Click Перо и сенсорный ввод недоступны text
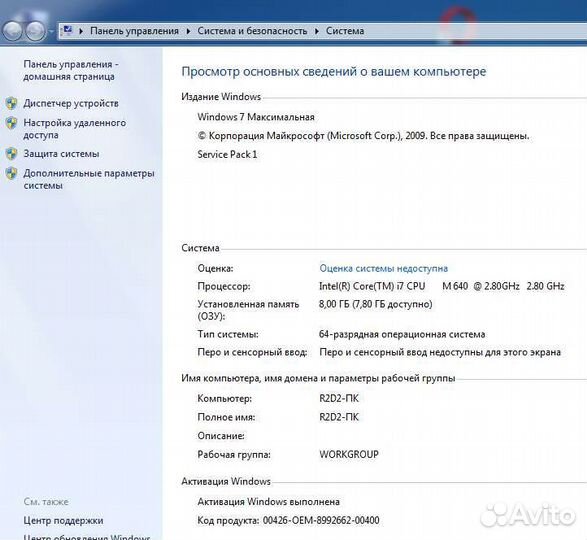Viewport: 587px width, 540px height. 440,352
